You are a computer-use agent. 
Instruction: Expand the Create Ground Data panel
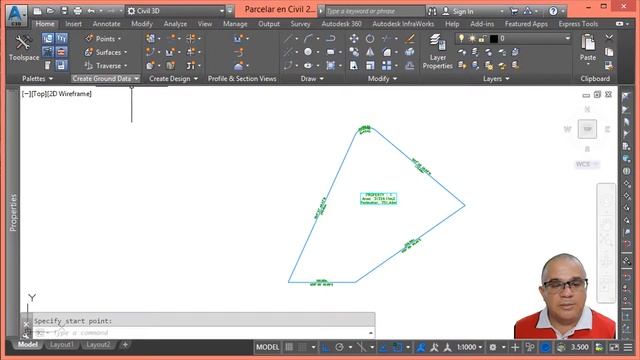105,78
